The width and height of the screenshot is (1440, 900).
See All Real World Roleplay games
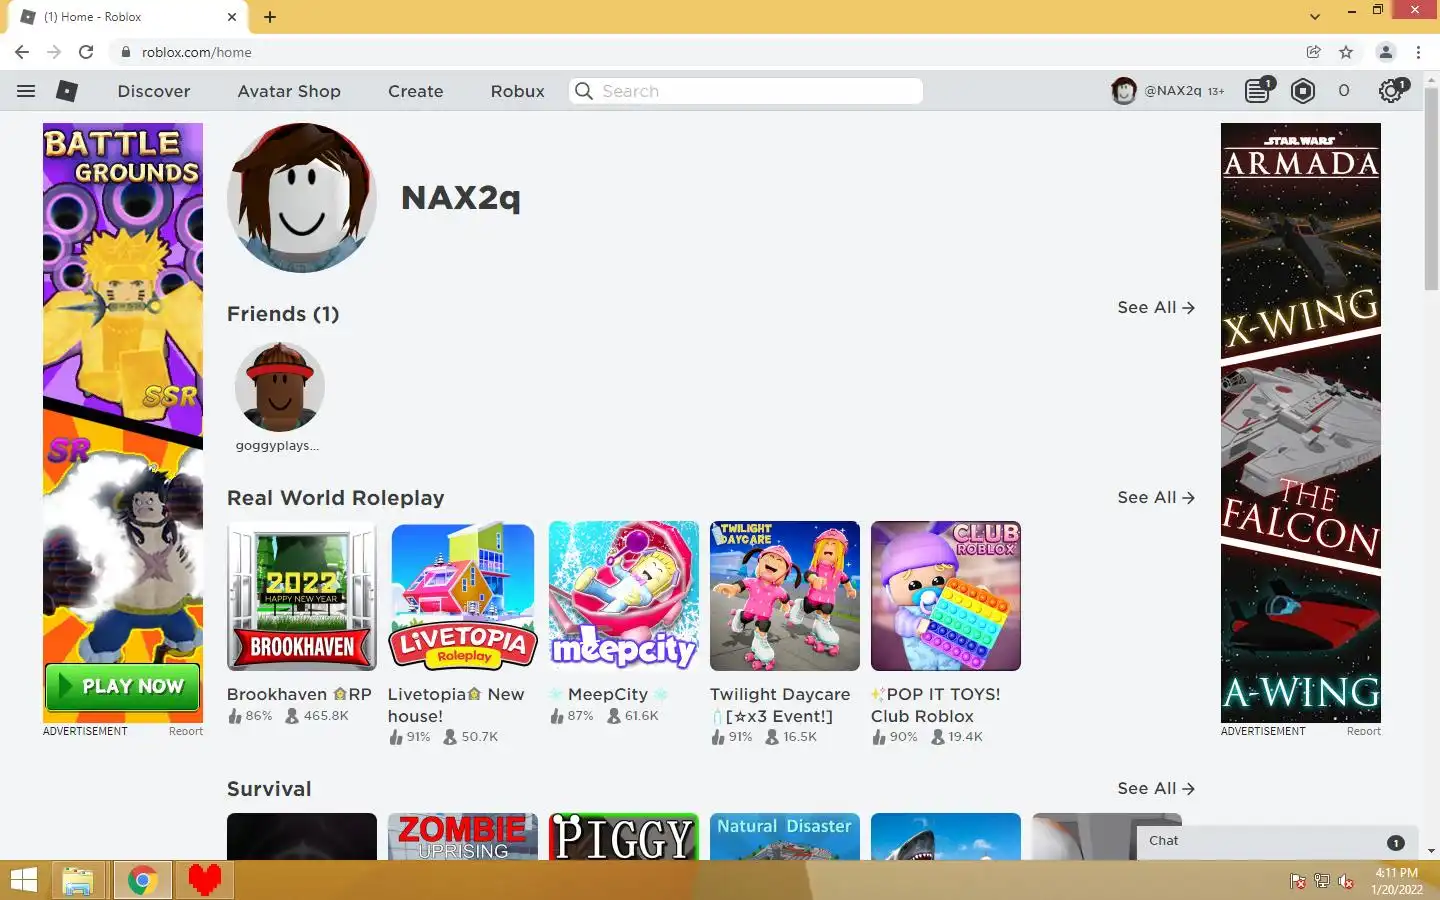coord(1156,497)
